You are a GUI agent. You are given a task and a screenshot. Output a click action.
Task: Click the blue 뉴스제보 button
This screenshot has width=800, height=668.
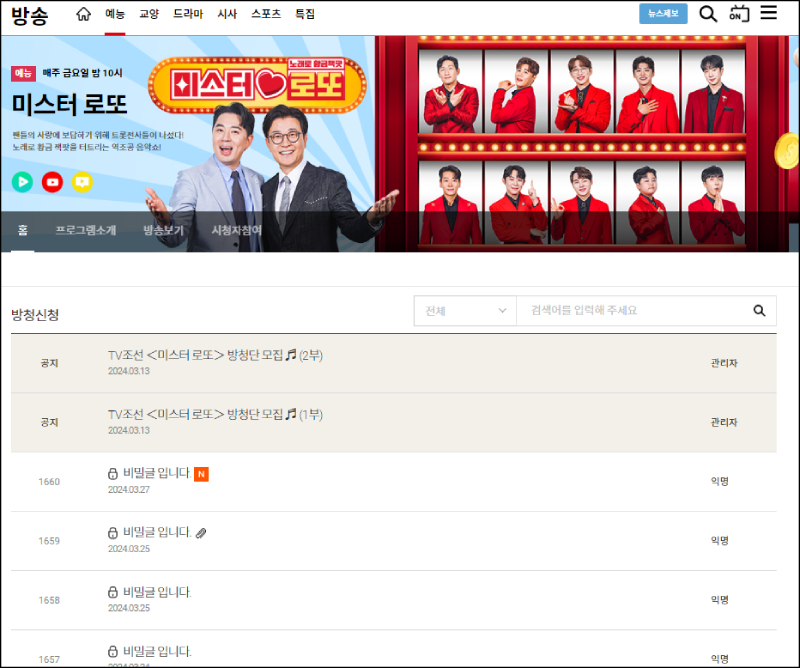point(663,13)
